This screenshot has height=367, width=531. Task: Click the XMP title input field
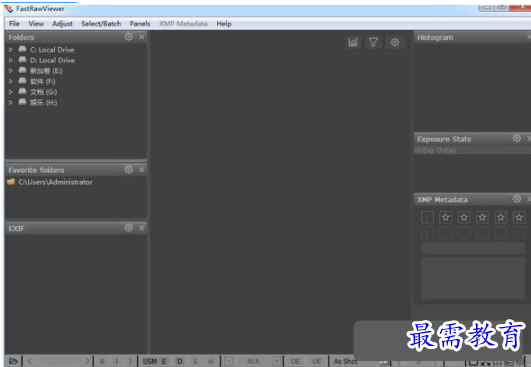pyautogui.click(x=473, y=248)
